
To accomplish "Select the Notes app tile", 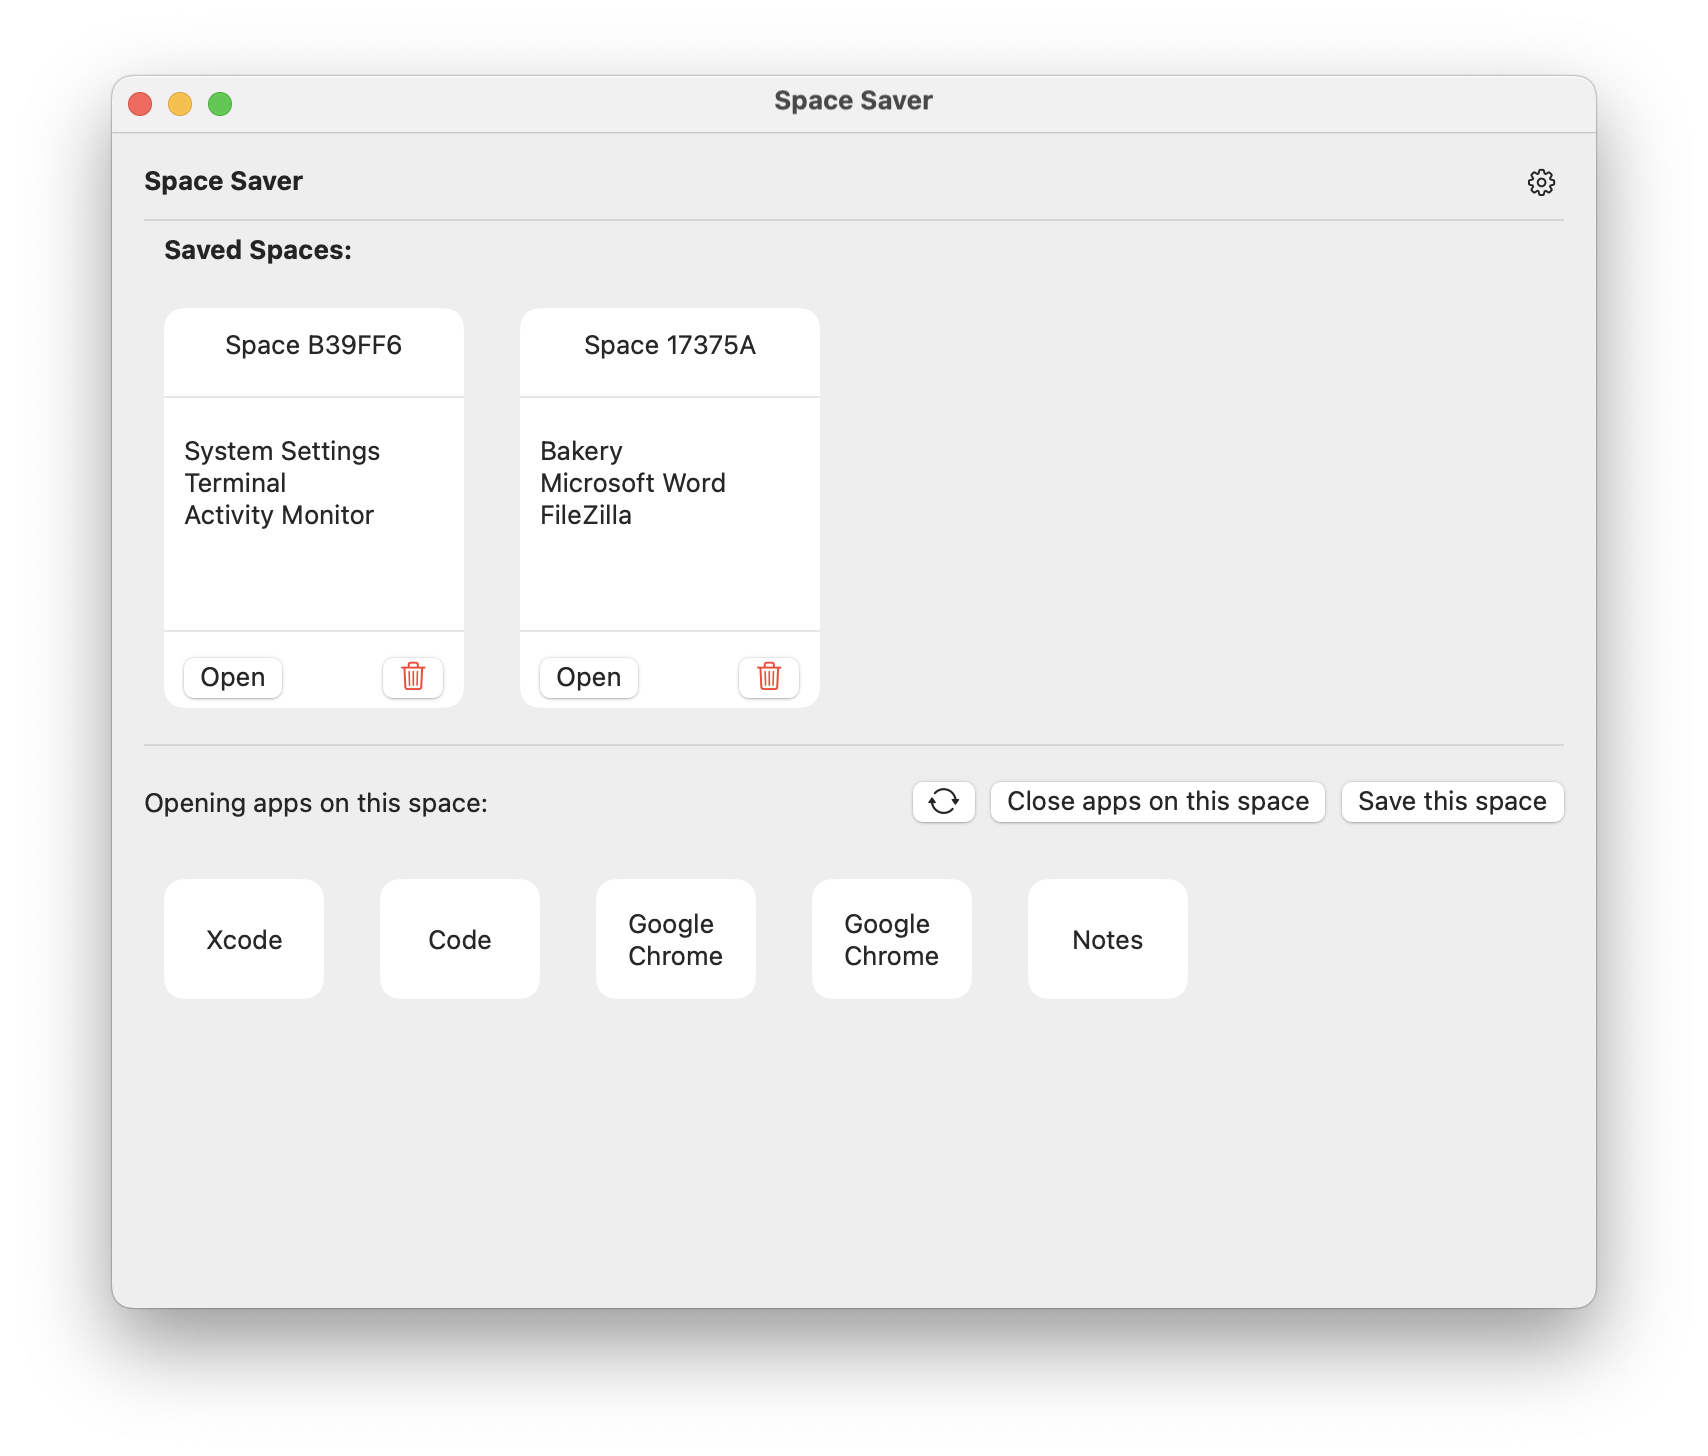I will point(1107,939).
